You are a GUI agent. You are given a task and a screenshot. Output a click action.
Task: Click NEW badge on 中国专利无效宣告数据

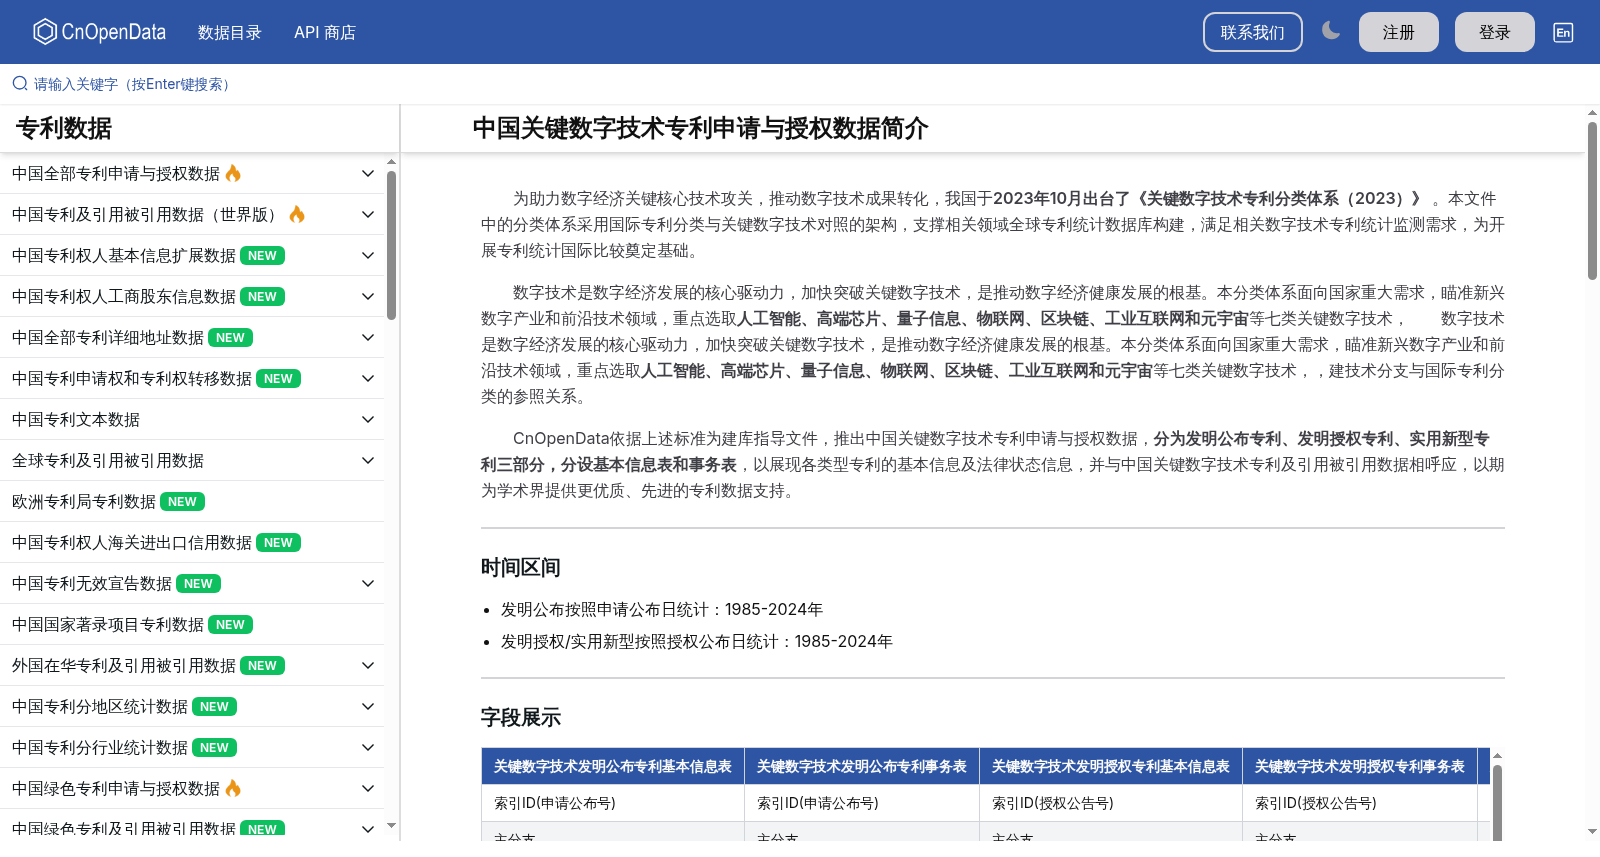[x=198, y=583]
